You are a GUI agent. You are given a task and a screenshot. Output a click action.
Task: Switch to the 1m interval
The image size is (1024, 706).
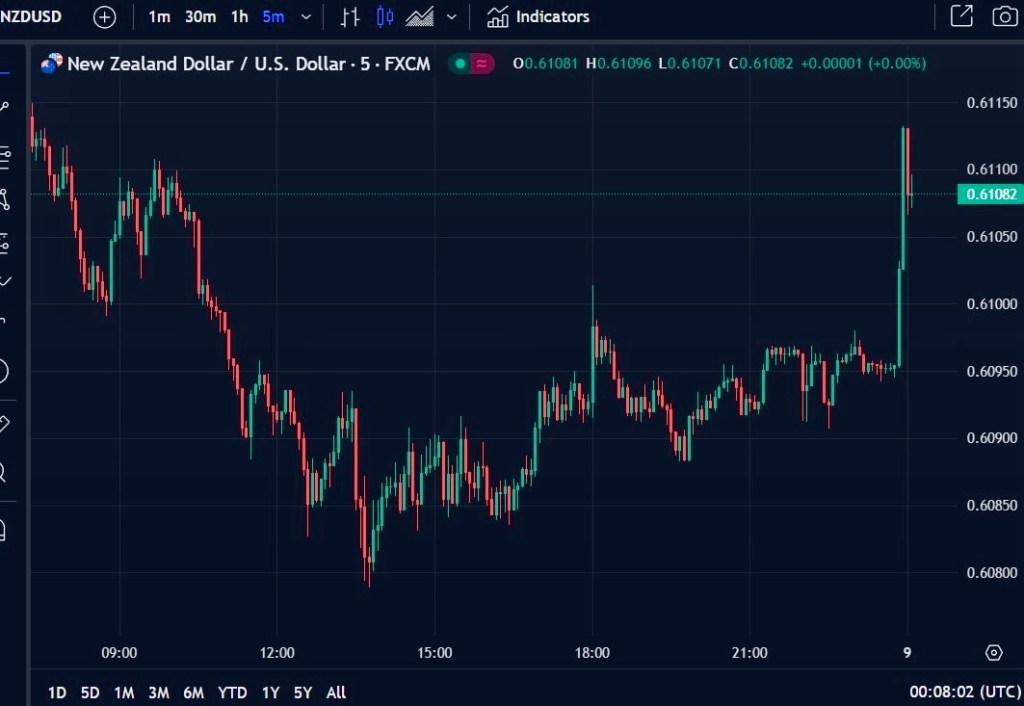click(x=159, y=17)
